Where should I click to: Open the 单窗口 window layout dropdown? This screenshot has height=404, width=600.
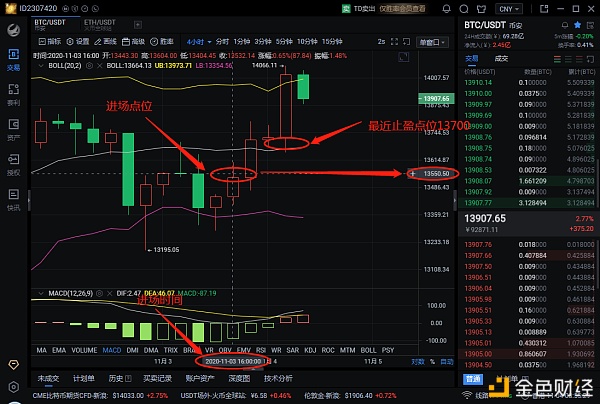[432, 42]
